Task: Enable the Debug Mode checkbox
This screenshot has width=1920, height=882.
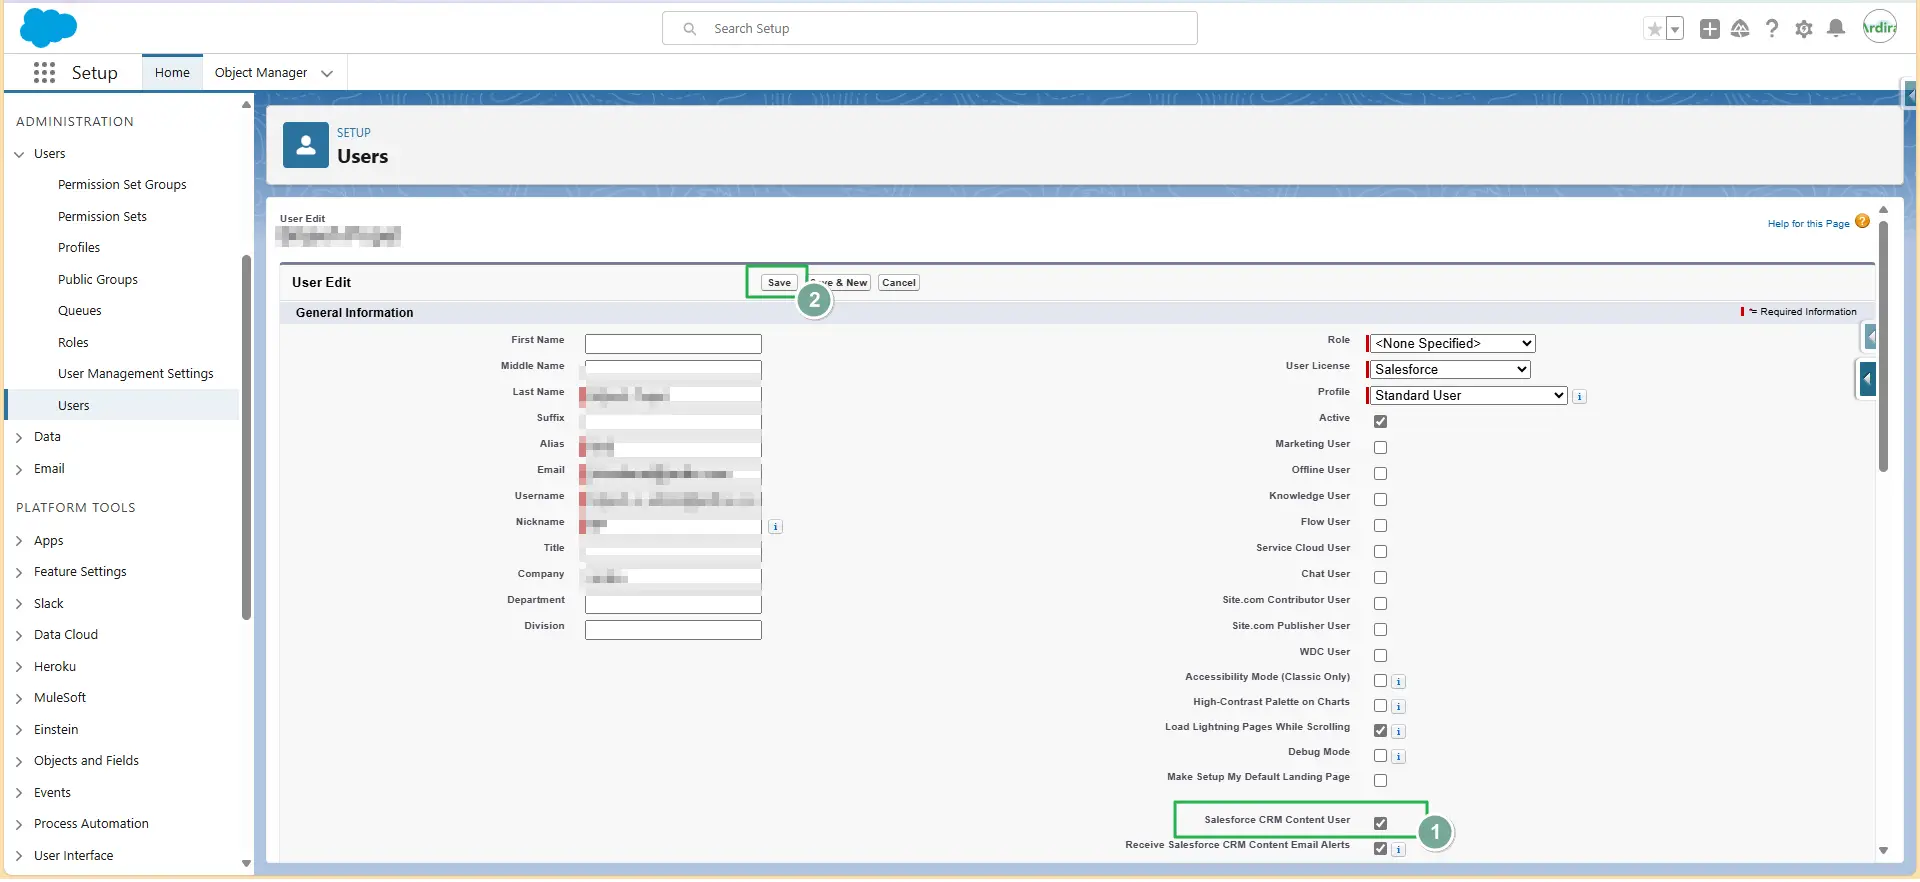Action: click(1380, 756)
